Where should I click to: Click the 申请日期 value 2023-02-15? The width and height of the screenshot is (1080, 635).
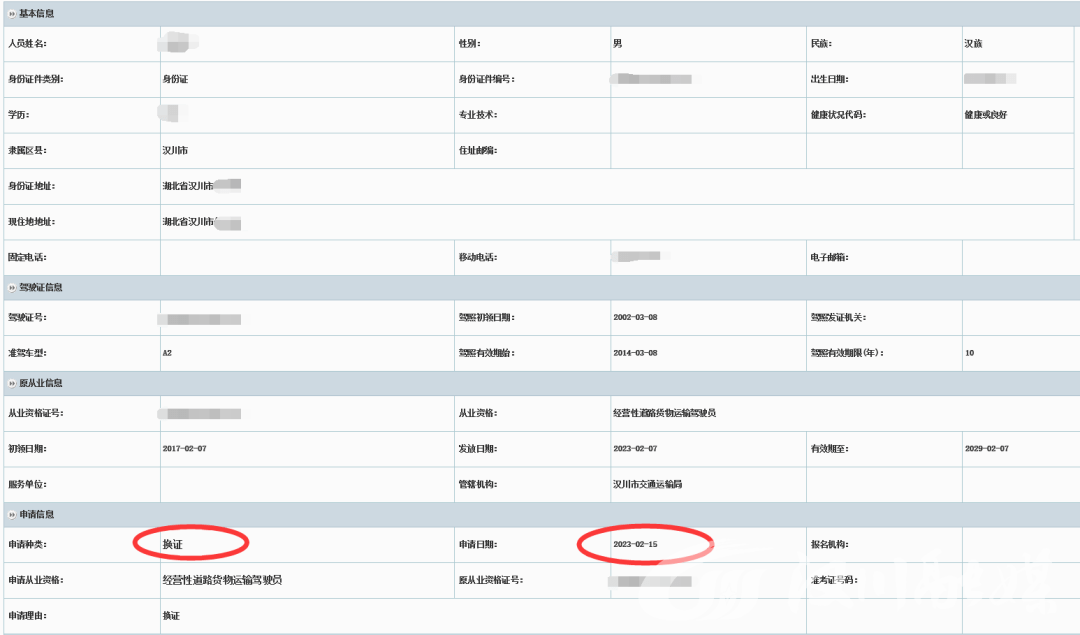635,545
